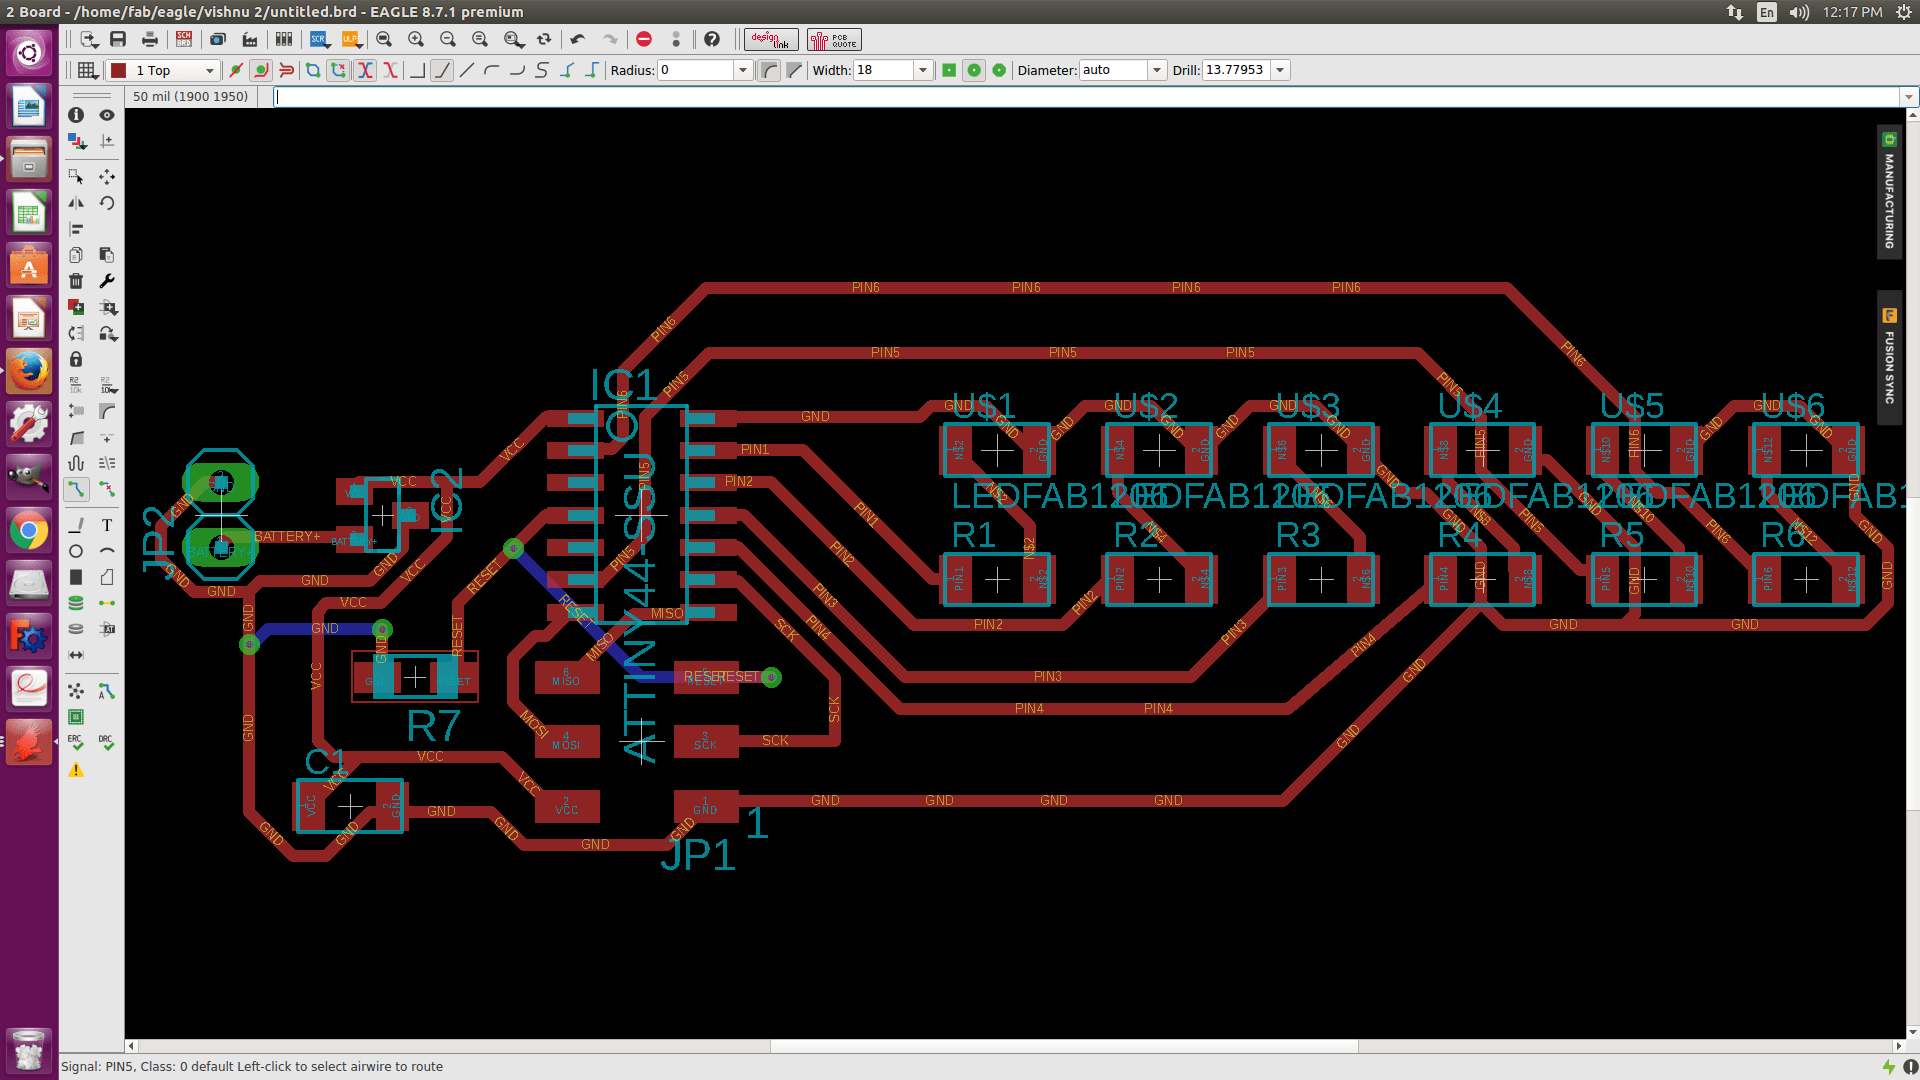Click the red Stop command icon
Viewport: 1920px width, 1080px height.
click(644, 39)
